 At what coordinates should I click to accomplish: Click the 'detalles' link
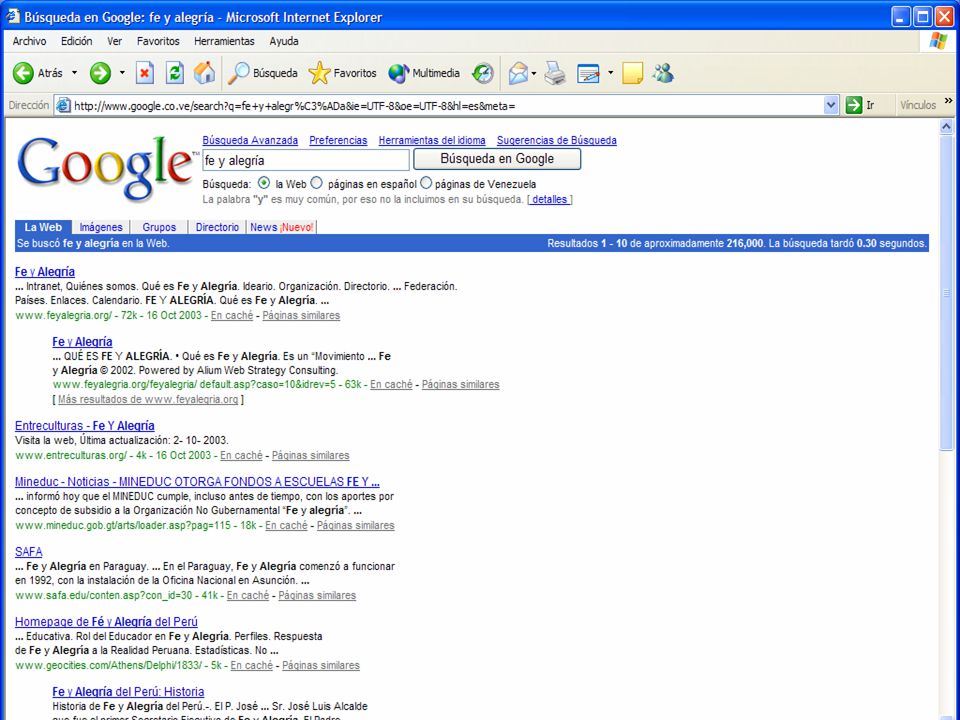click(x=550, y=199)
